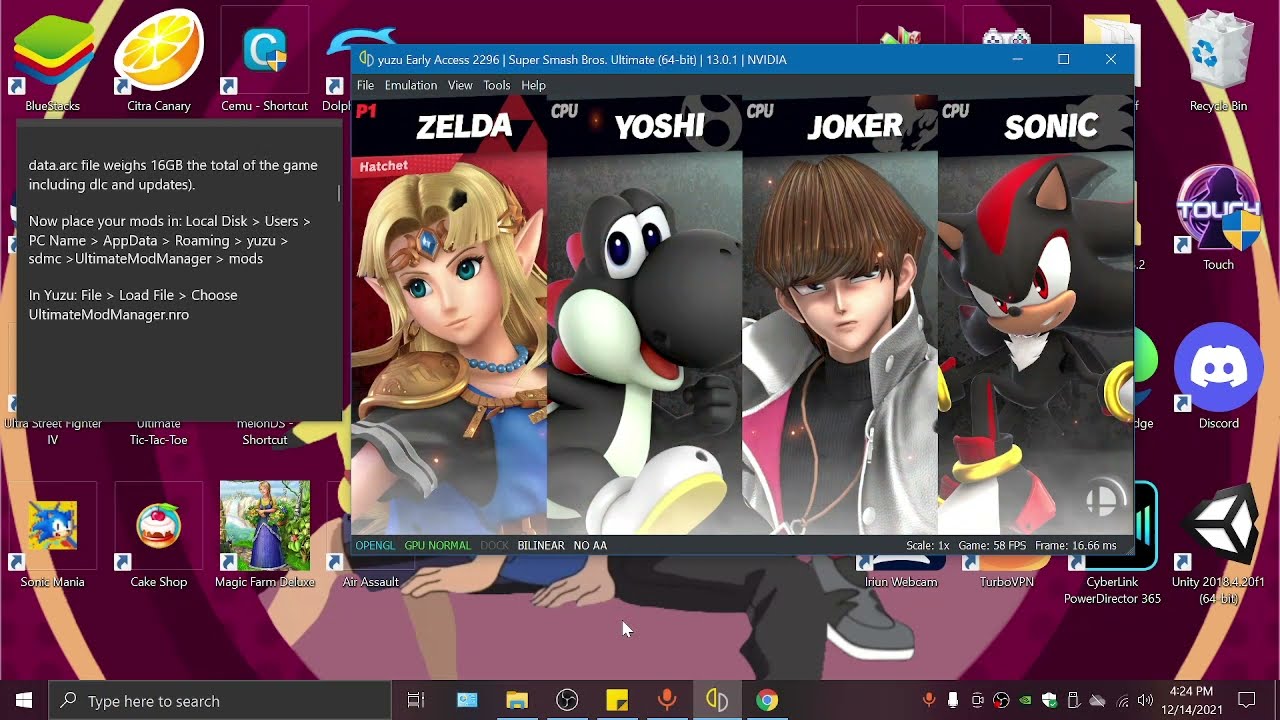1280x720 pixels.
Task: Toggle DOCK mode in yuzu status bar
Action: coord(494,546)
